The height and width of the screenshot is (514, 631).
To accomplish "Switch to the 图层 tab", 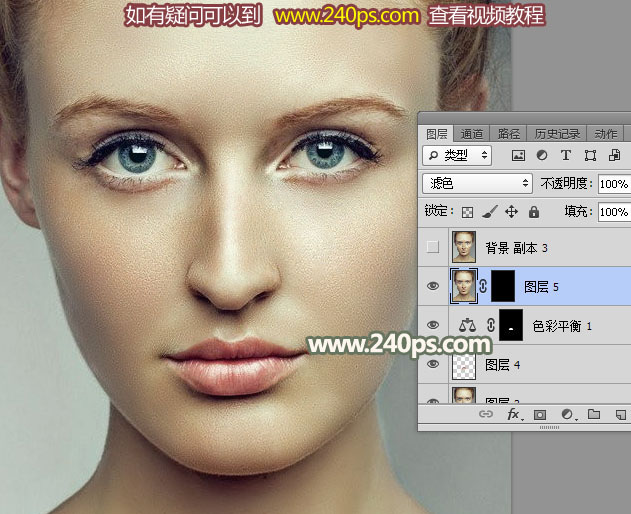I will (x=437, y=134).
